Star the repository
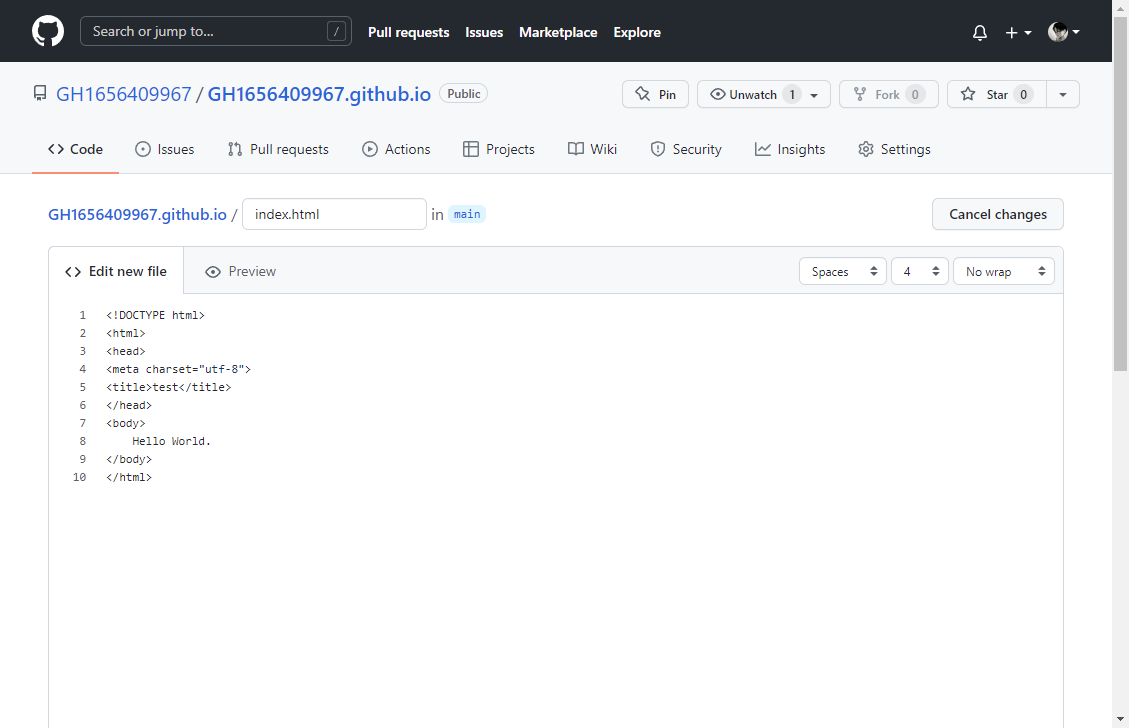Viewport: 1129px width, 728px height. 996,94
